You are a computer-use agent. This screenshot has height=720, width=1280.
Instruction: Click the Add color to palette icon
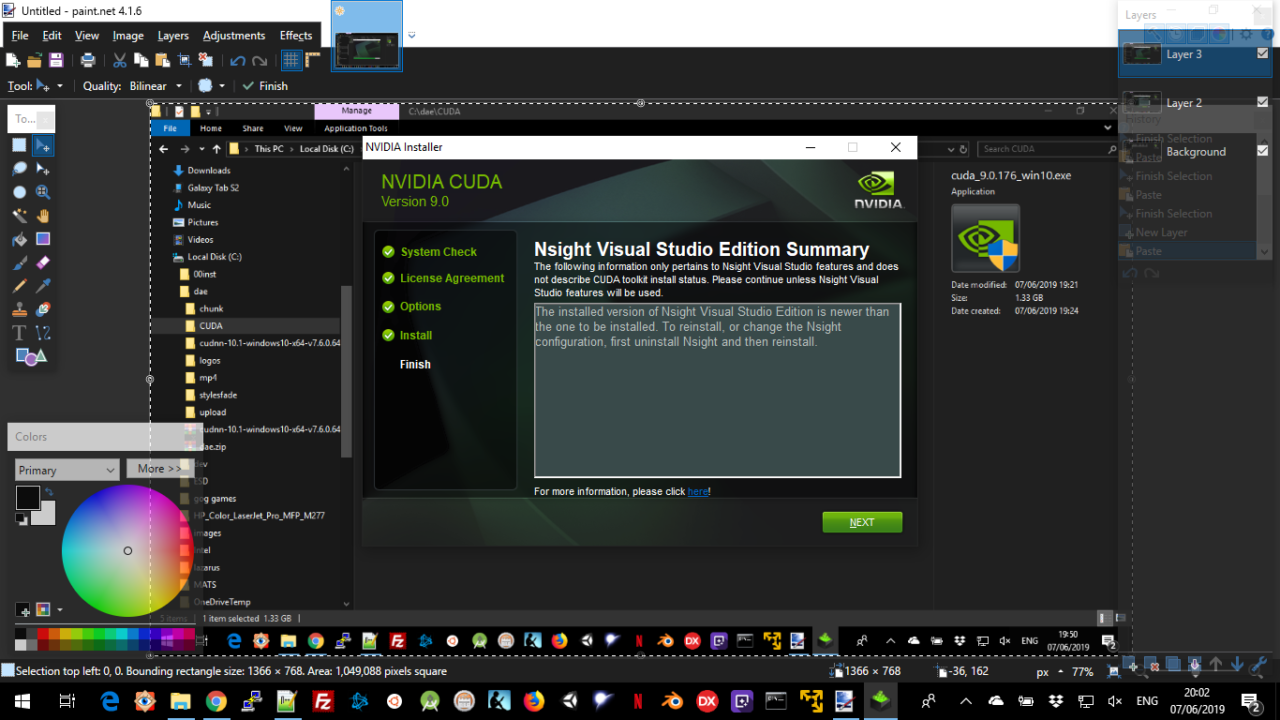23,609
